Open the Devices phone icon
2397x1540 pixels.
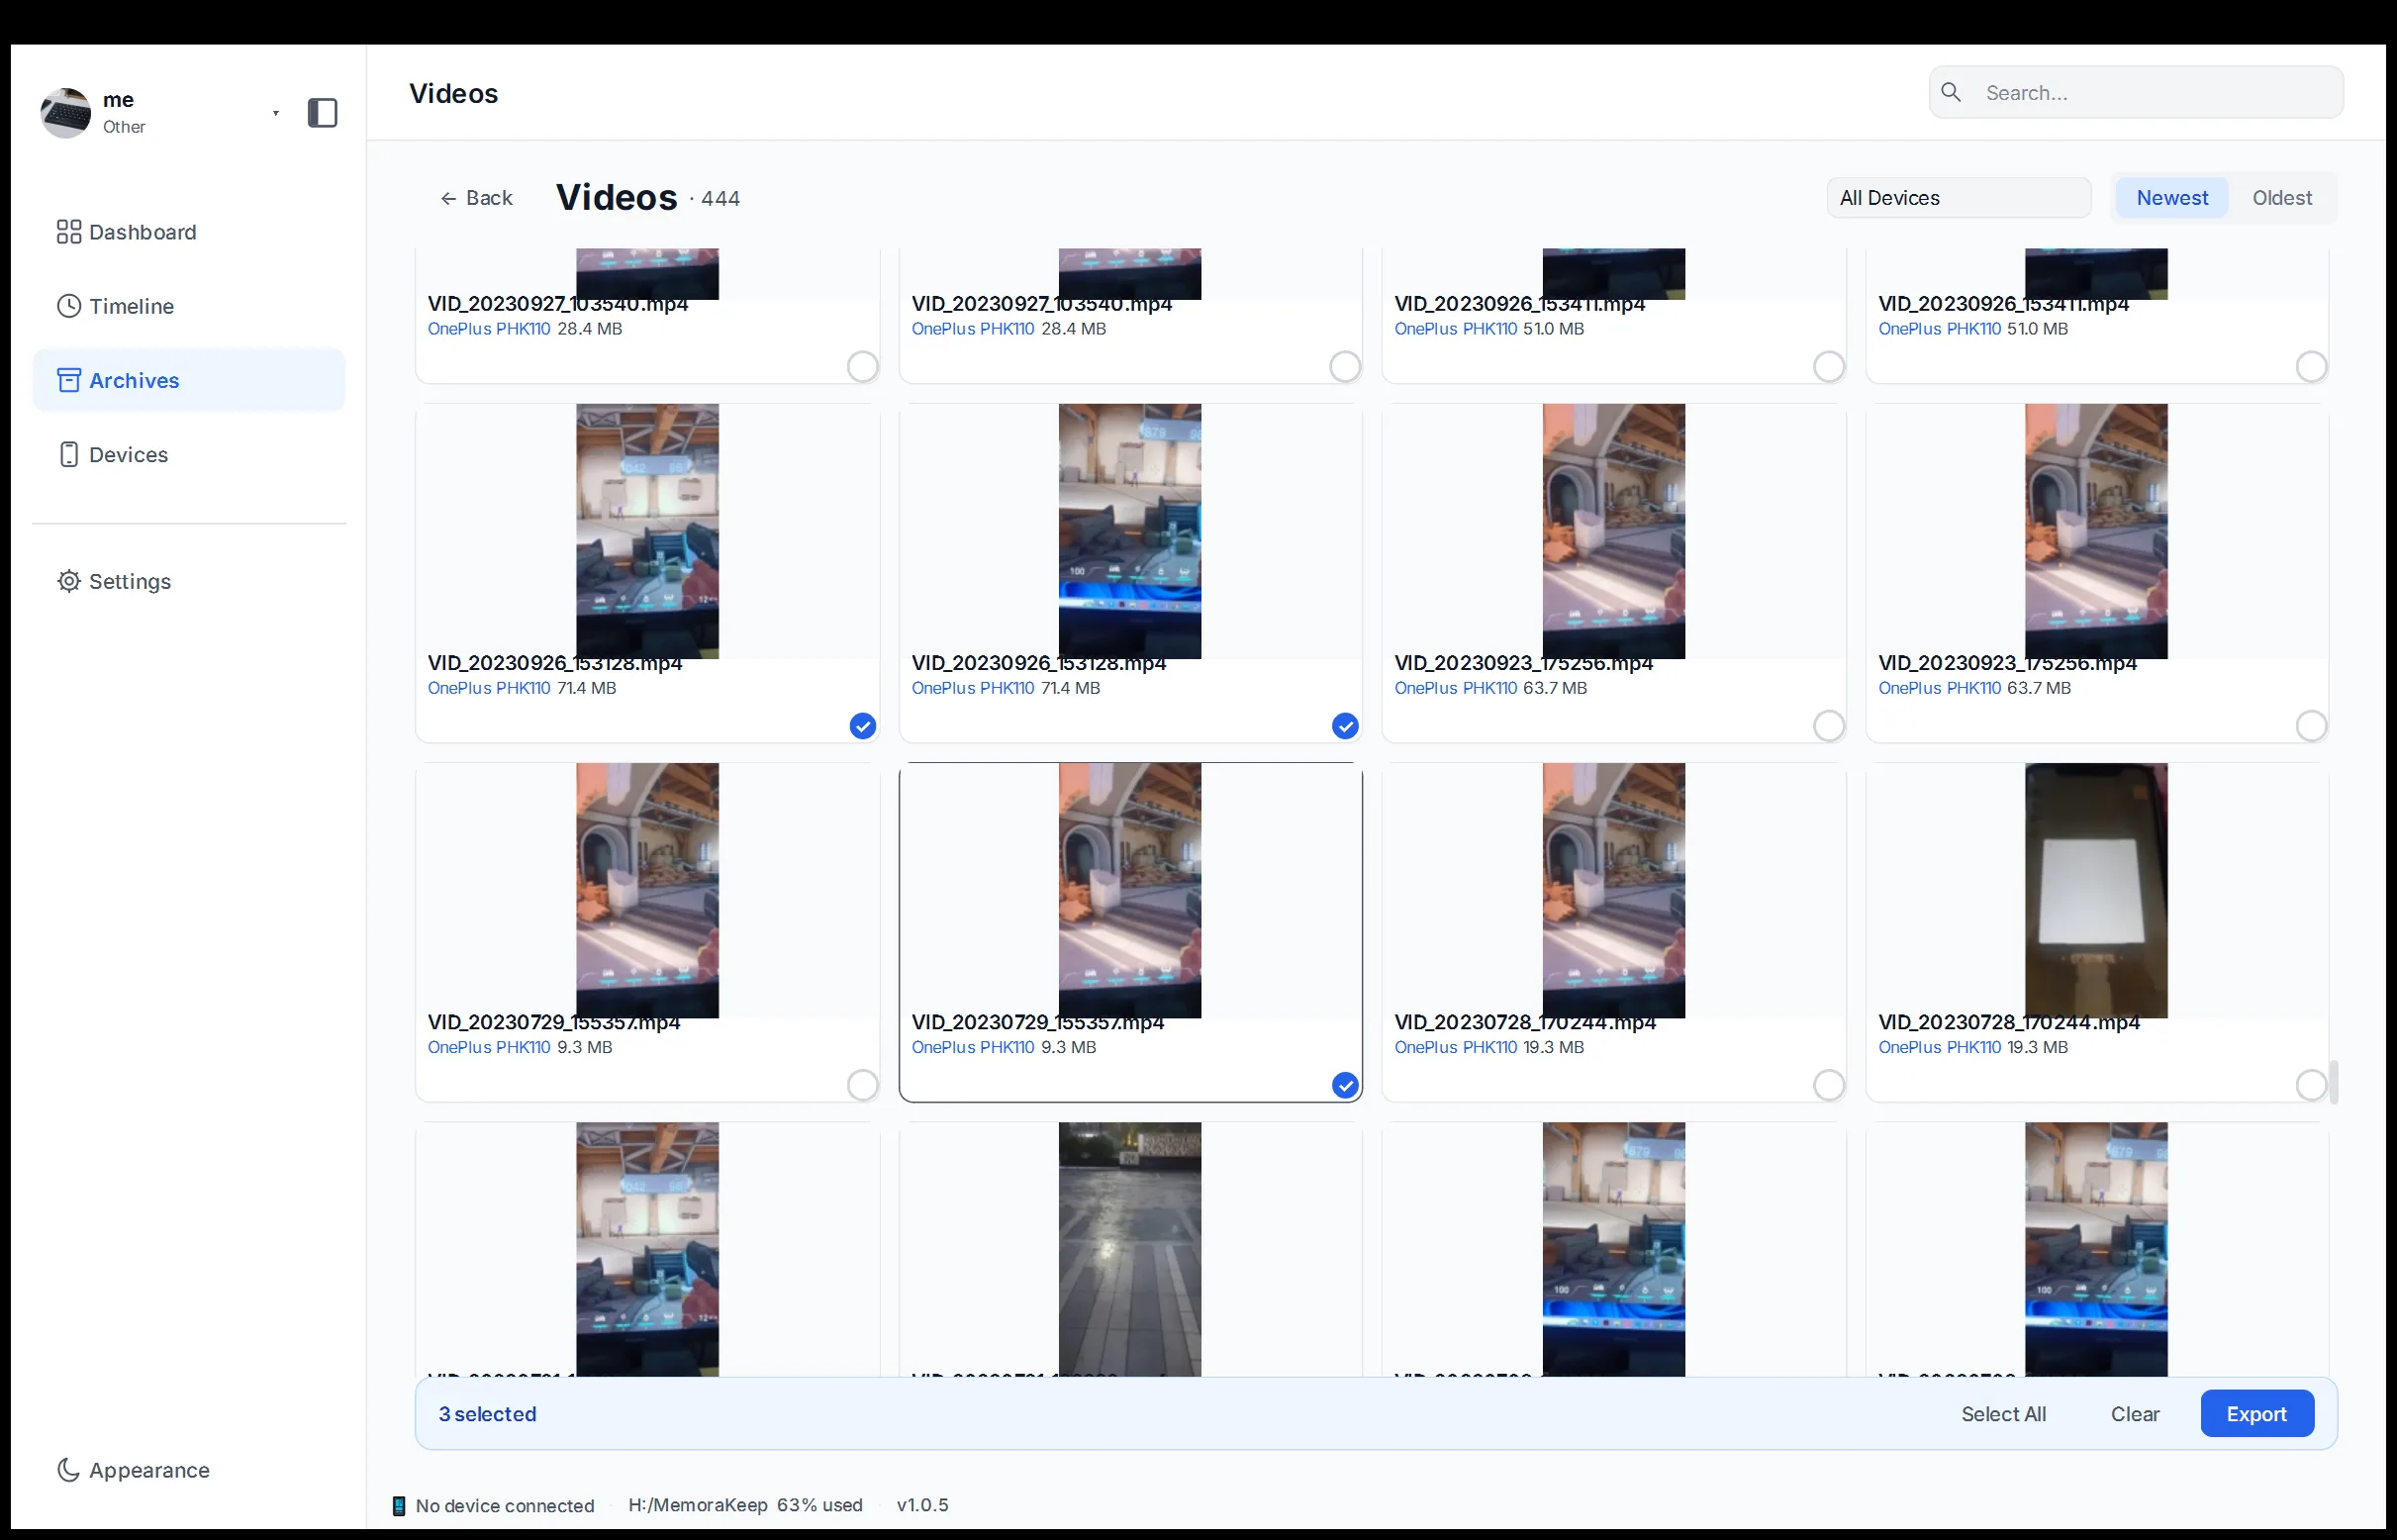(x=68, y=454)
